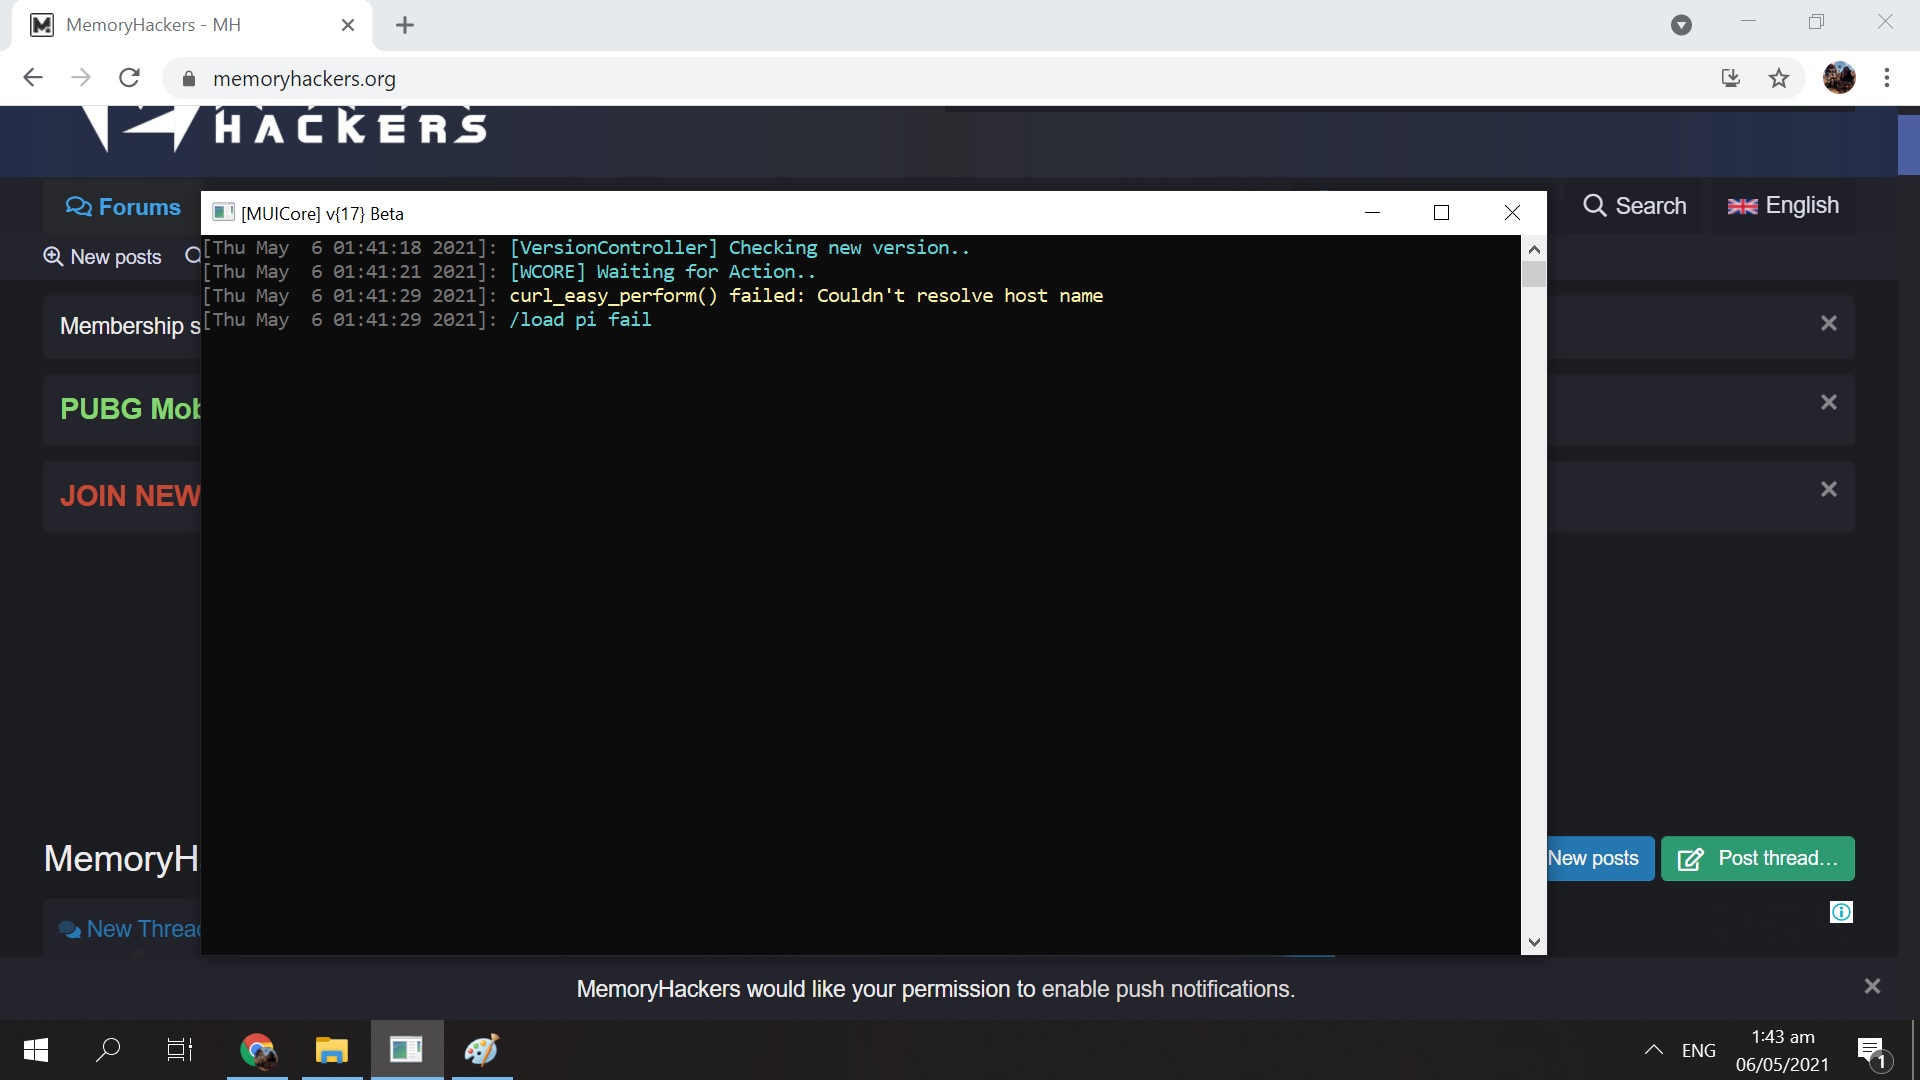Click the '[WCORE] Waiting for Action..' line

tap(662, 272)
